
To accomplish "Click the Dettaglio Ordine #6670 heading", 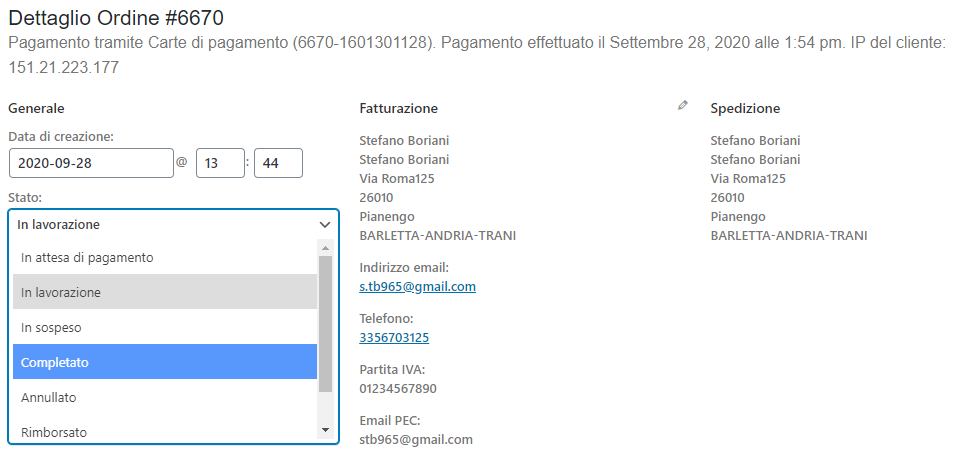I will tap(116, 18).
